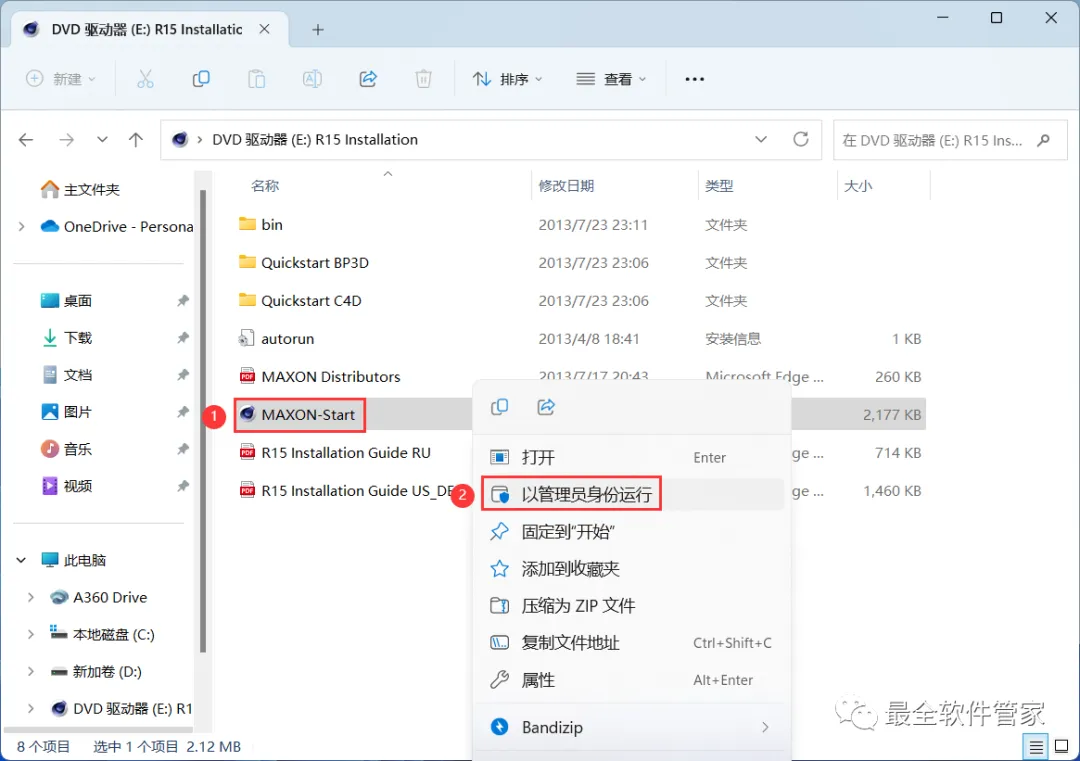
Task: Expand New Volume (D:) node
Action: point(31,671)
